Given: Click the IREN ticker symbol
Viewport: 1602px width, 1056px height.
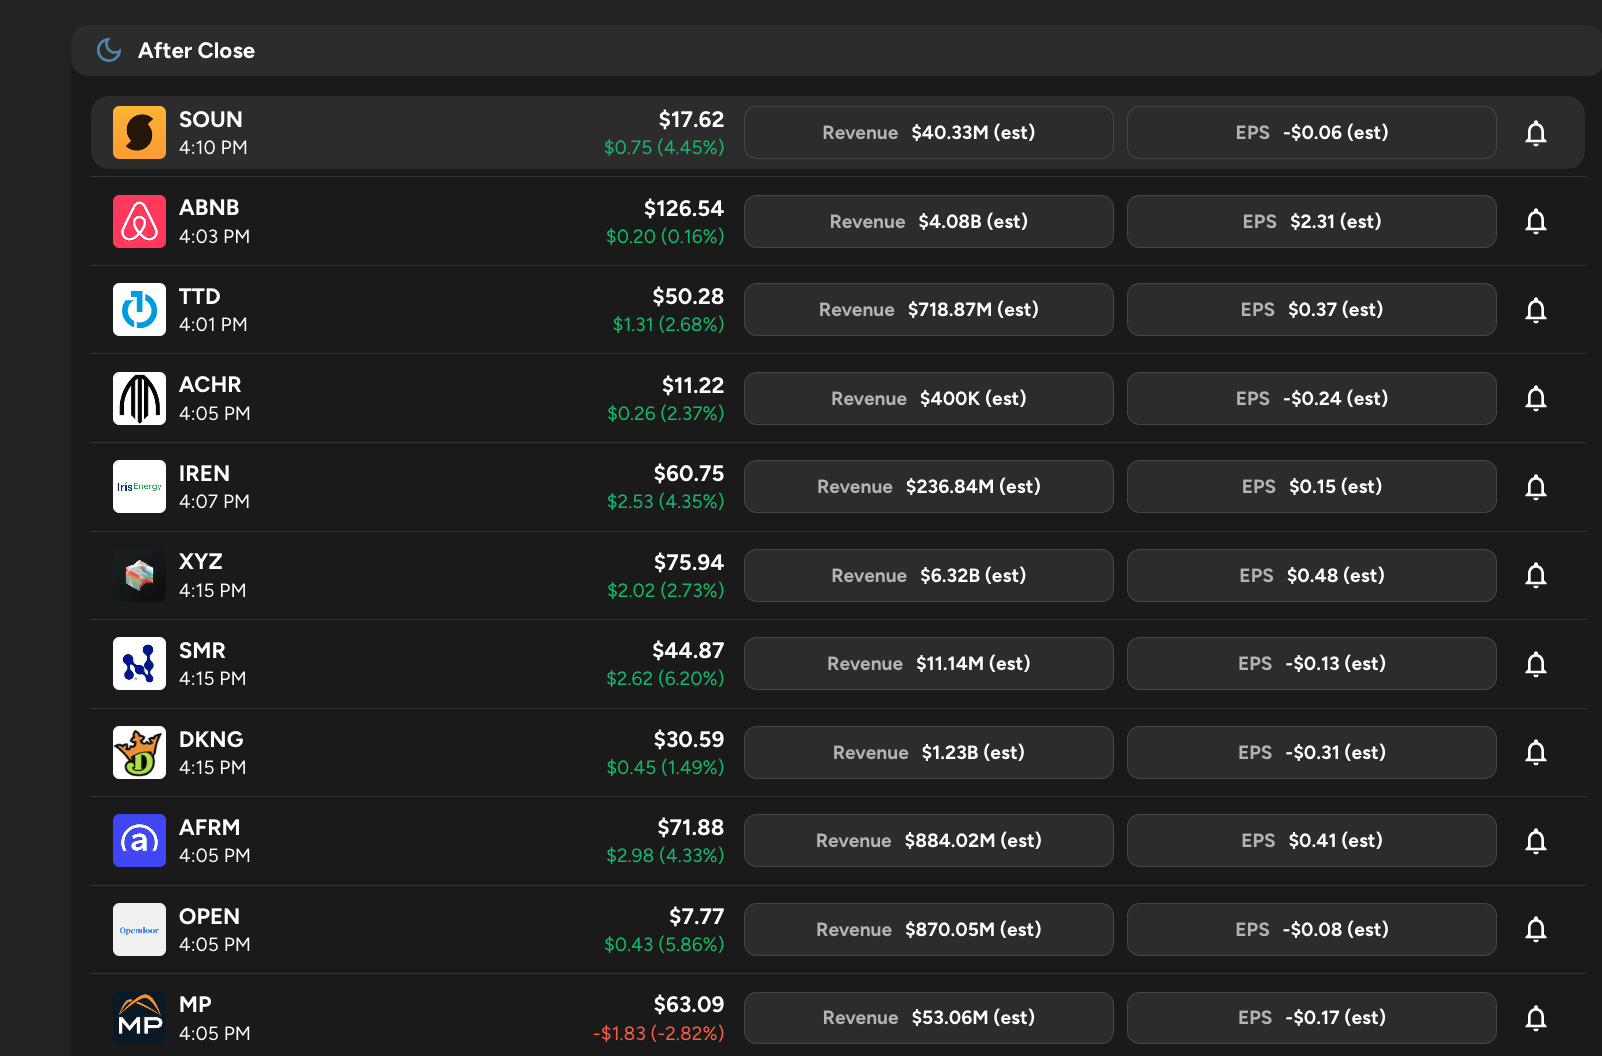Looking at the screenshot, I should 204,473.
